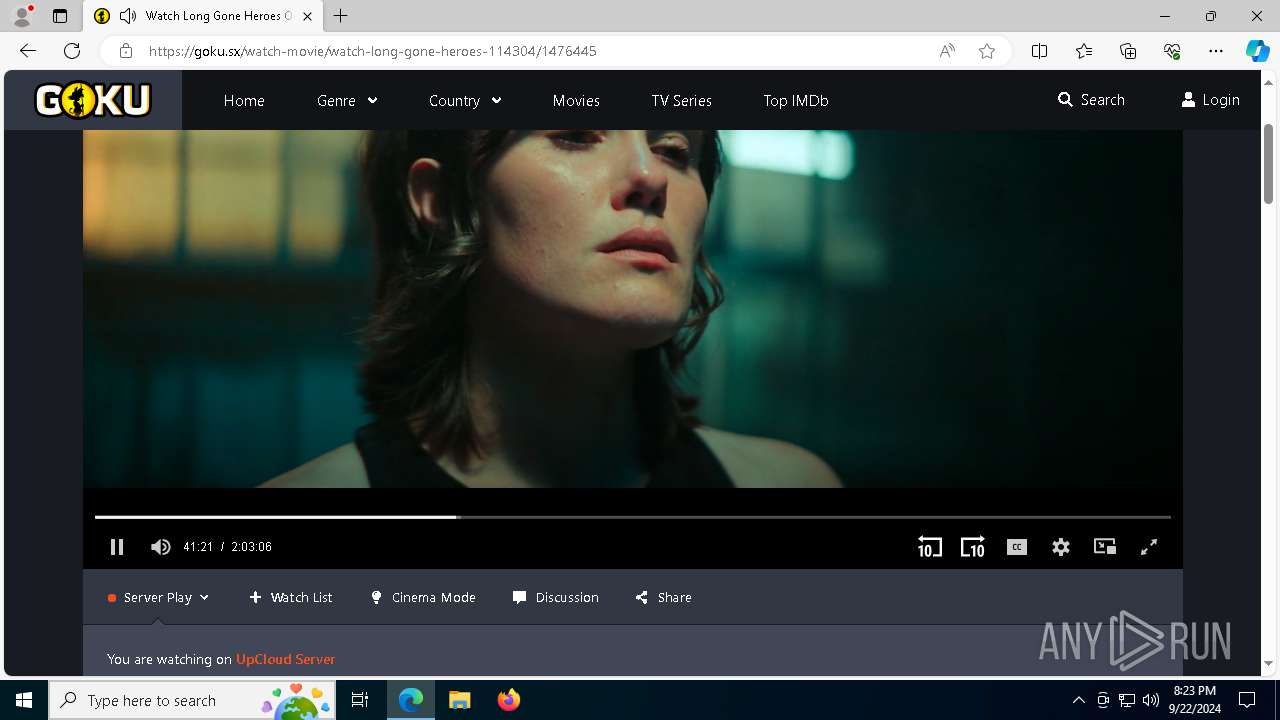Open tab actions menu

[60, 16]
